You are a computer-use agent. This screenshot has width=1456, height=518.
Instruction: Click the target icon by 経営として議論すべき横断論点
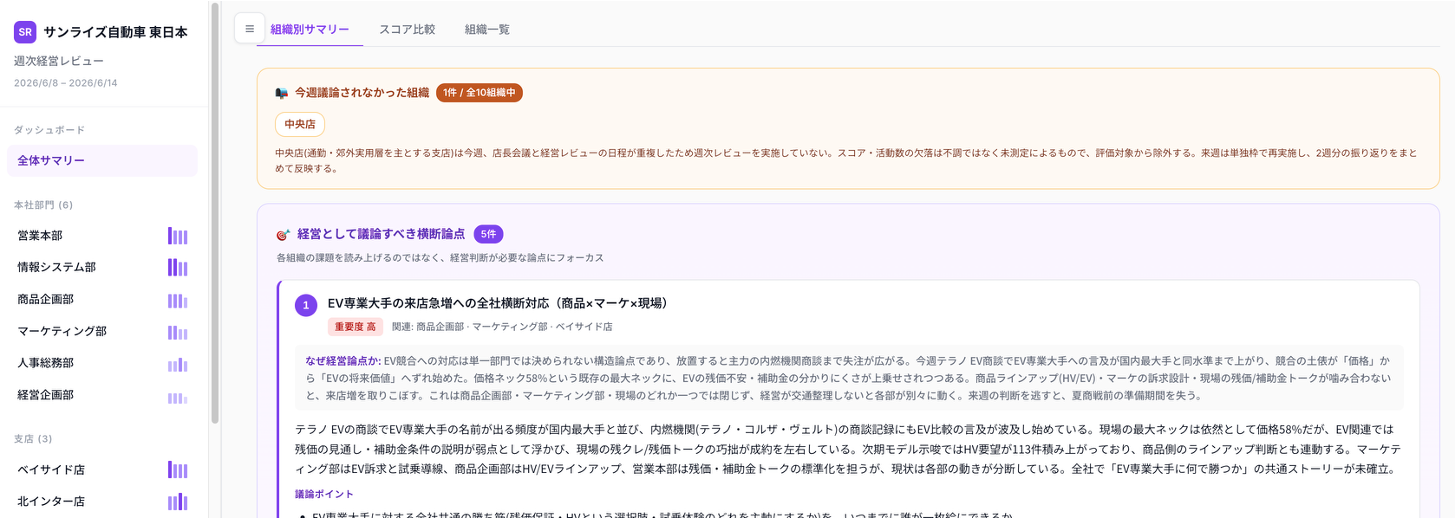283,234
